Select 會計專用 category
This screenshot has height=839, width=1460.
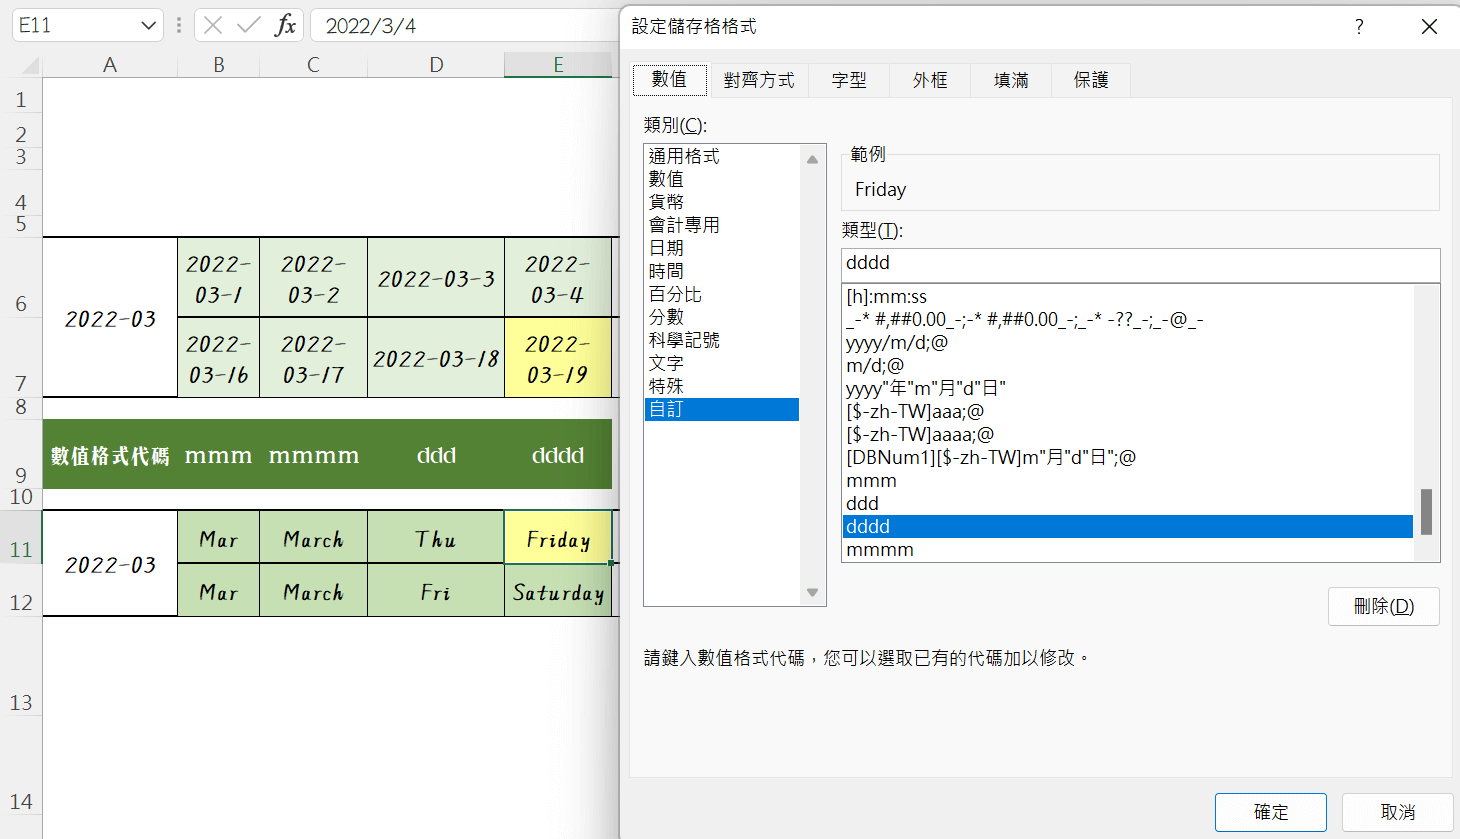tap(722, 225)
